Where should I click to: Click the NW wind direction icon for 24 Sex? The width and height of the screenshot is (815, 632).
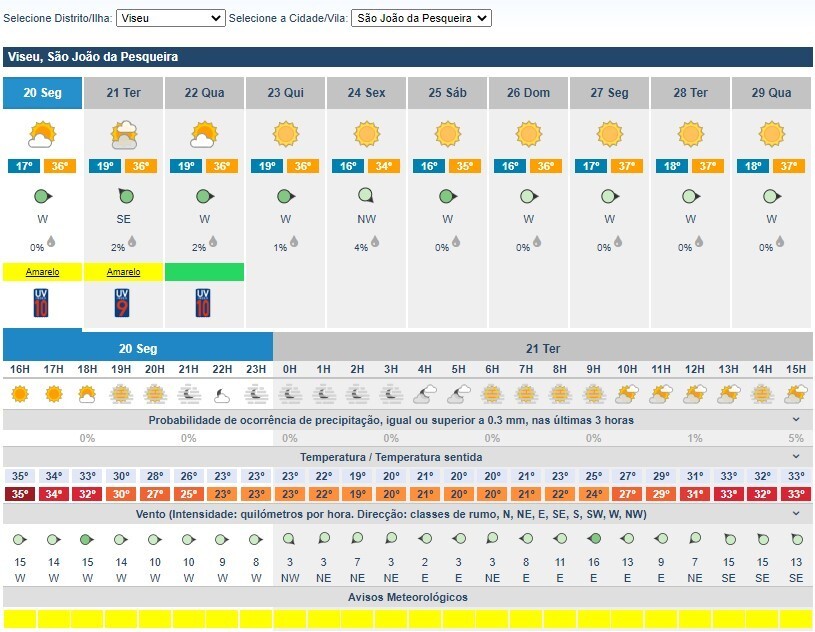[367, 196]
